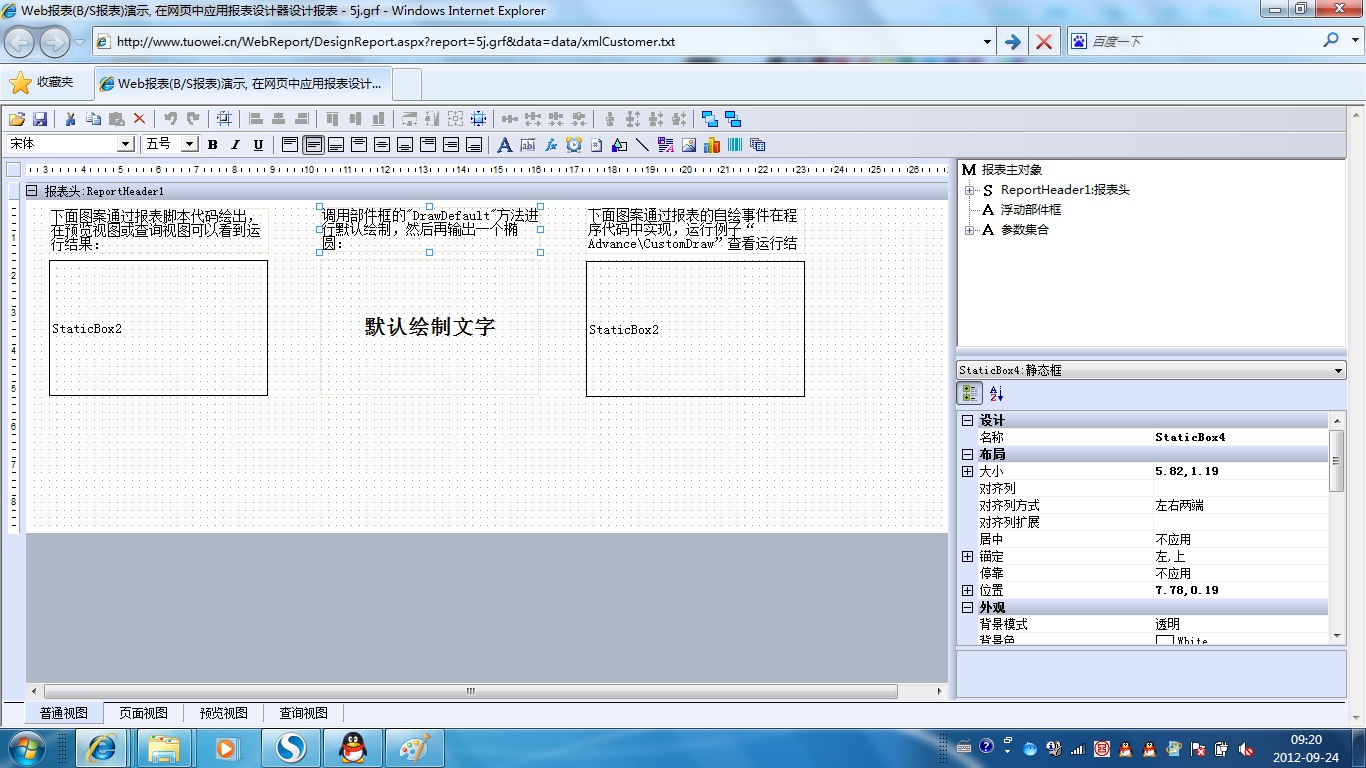Click the 背景色 White color swatch
1366x768 pixels.
tap(1165, 640)
